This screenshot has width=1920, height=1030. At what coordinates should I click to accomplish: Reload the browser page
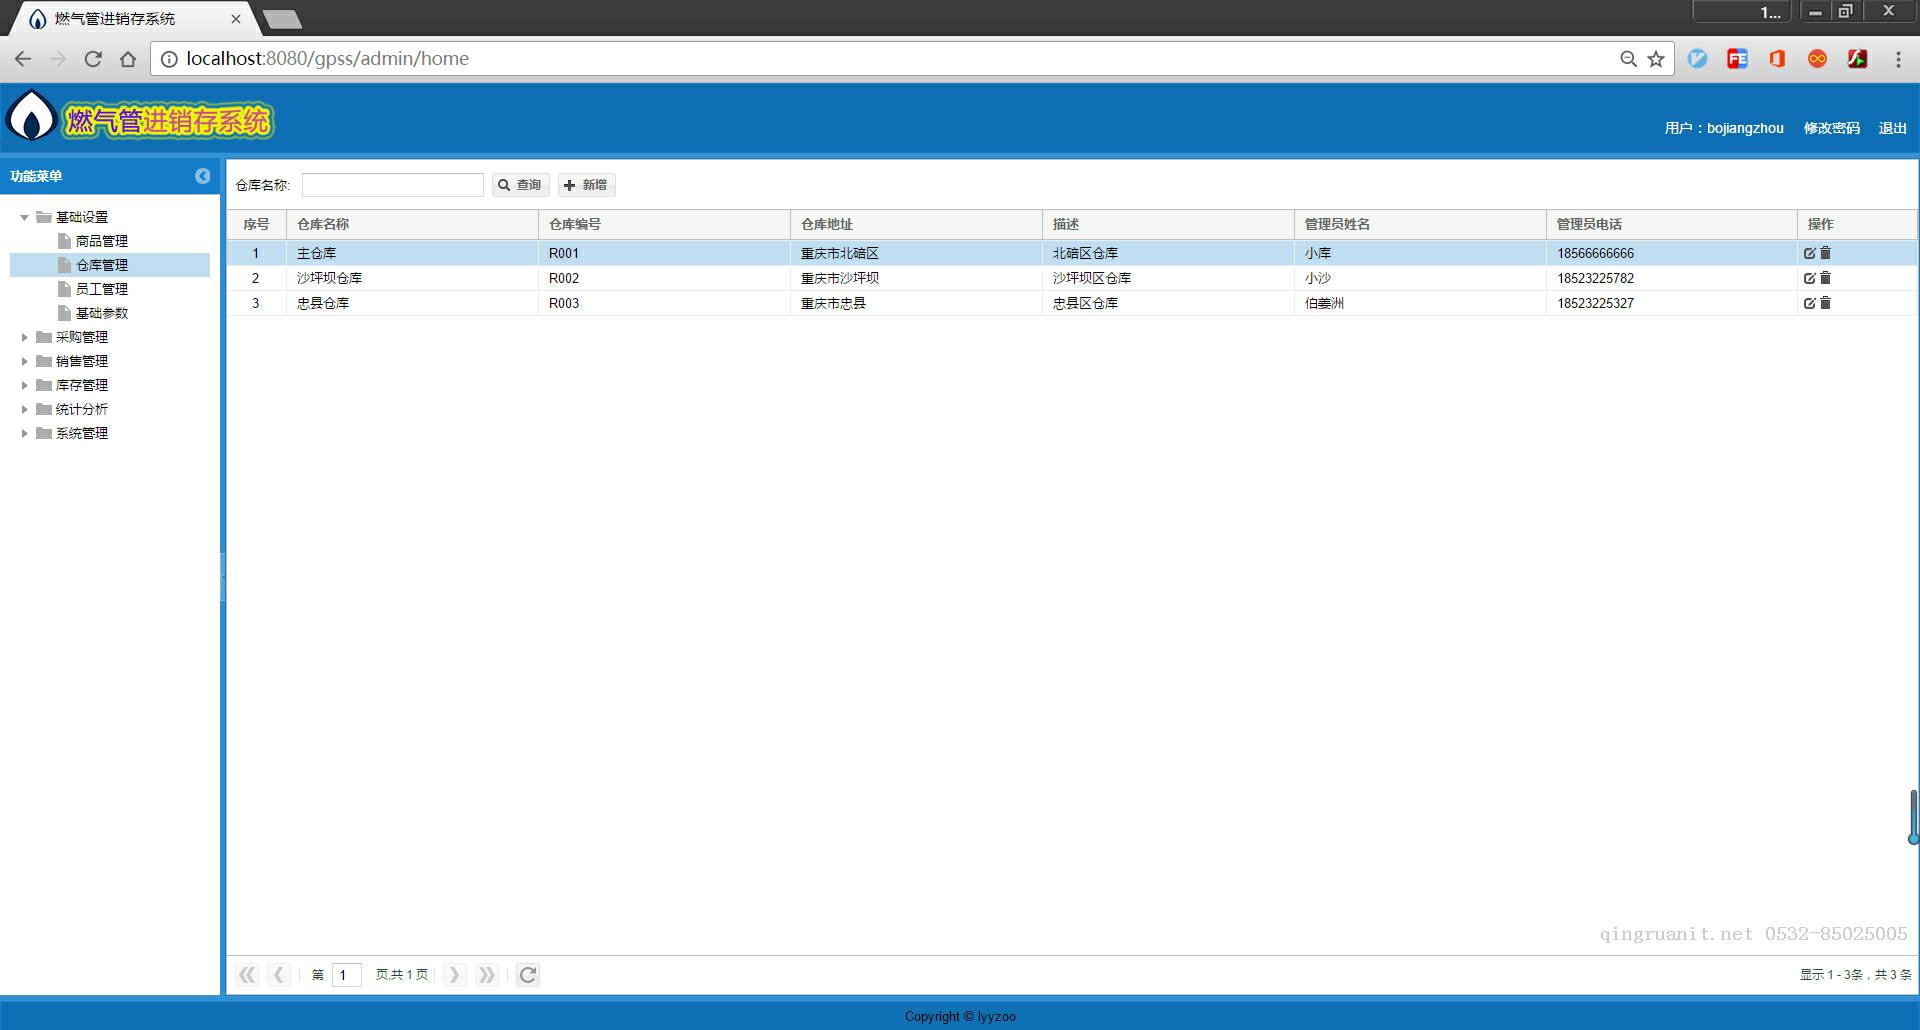tap(93, 59)
